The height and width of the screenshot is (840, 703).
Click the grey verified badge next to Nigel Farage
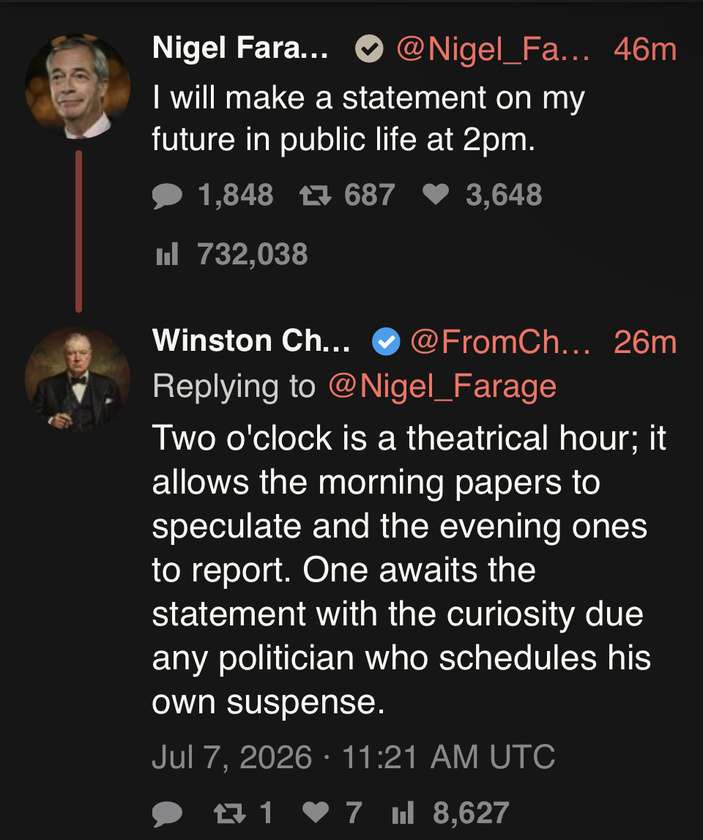pyautogui.click(x=369, y=49)
